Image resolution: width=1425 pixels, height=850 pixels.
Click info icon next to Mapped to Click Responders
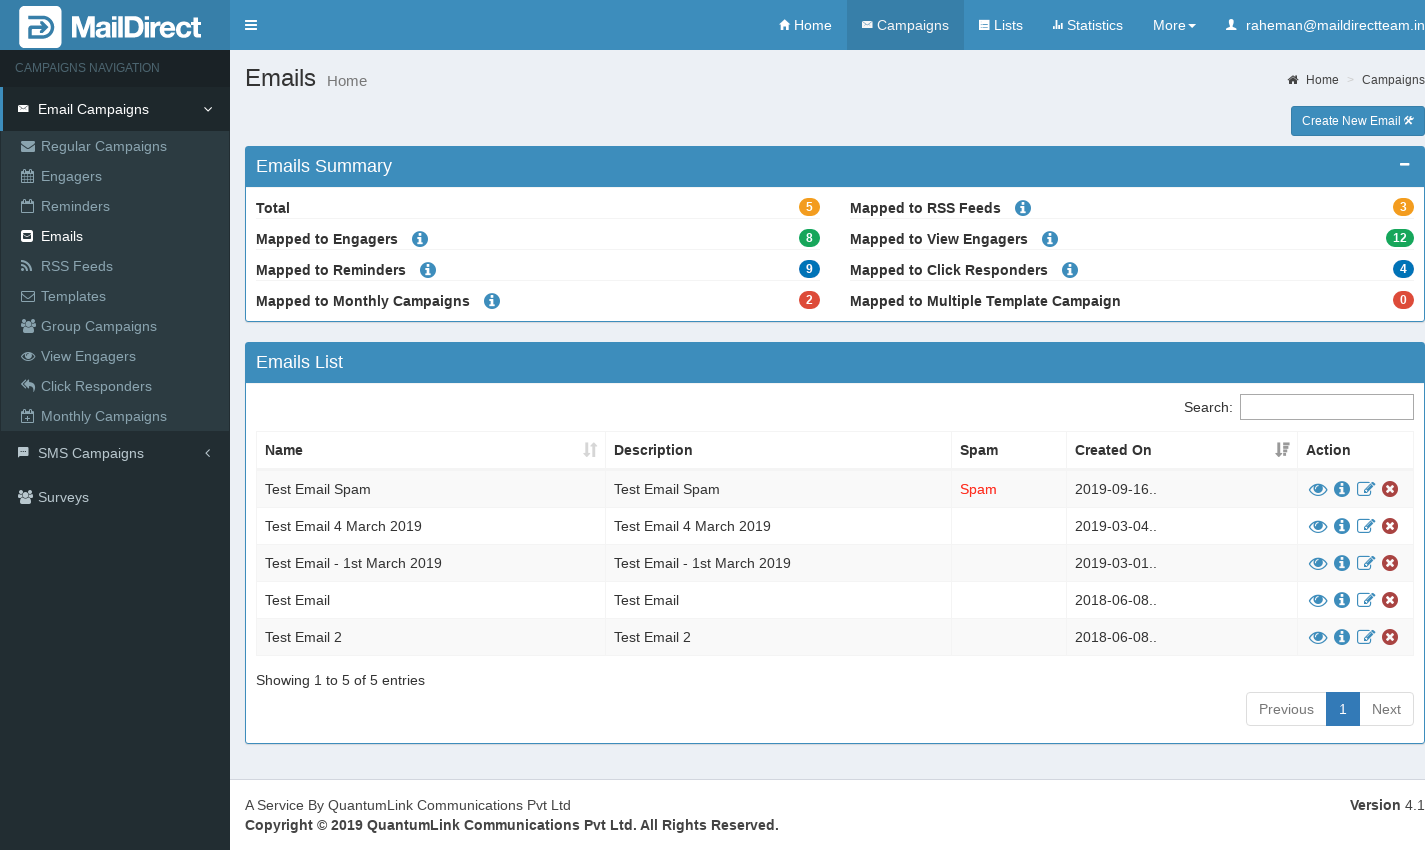1070,270
